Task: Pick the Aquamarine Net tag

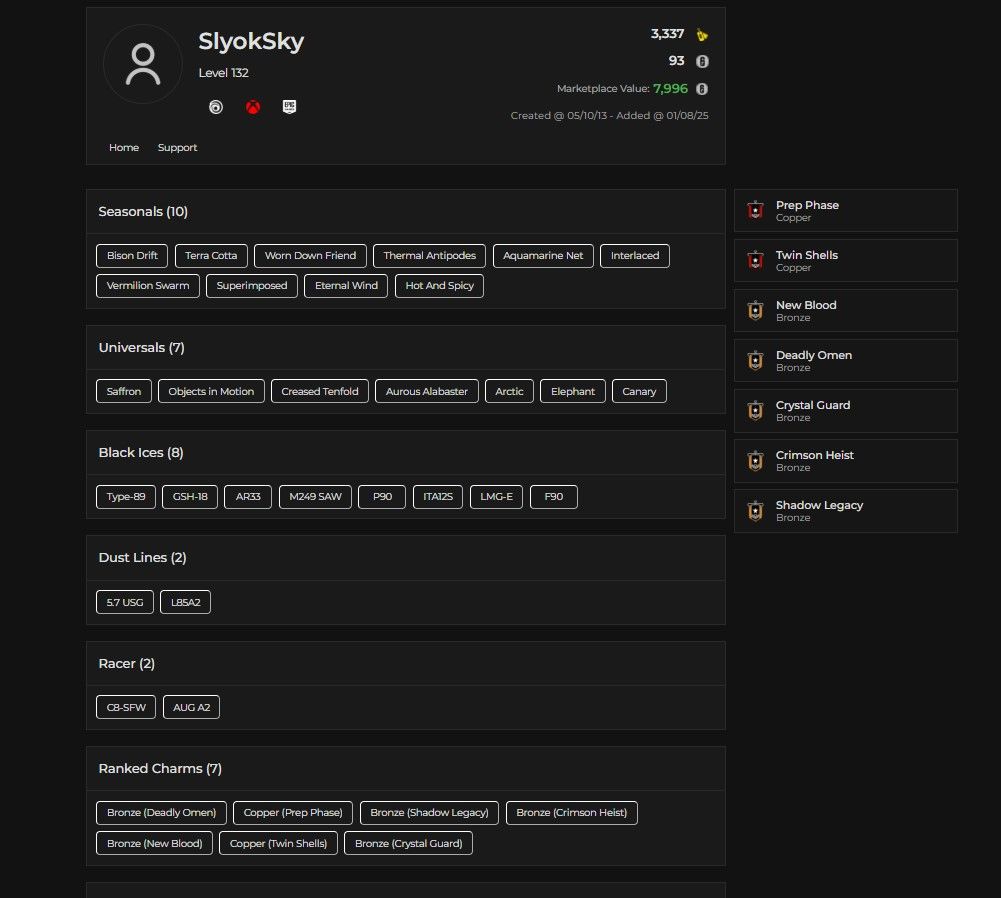Action: pos(543,255)
